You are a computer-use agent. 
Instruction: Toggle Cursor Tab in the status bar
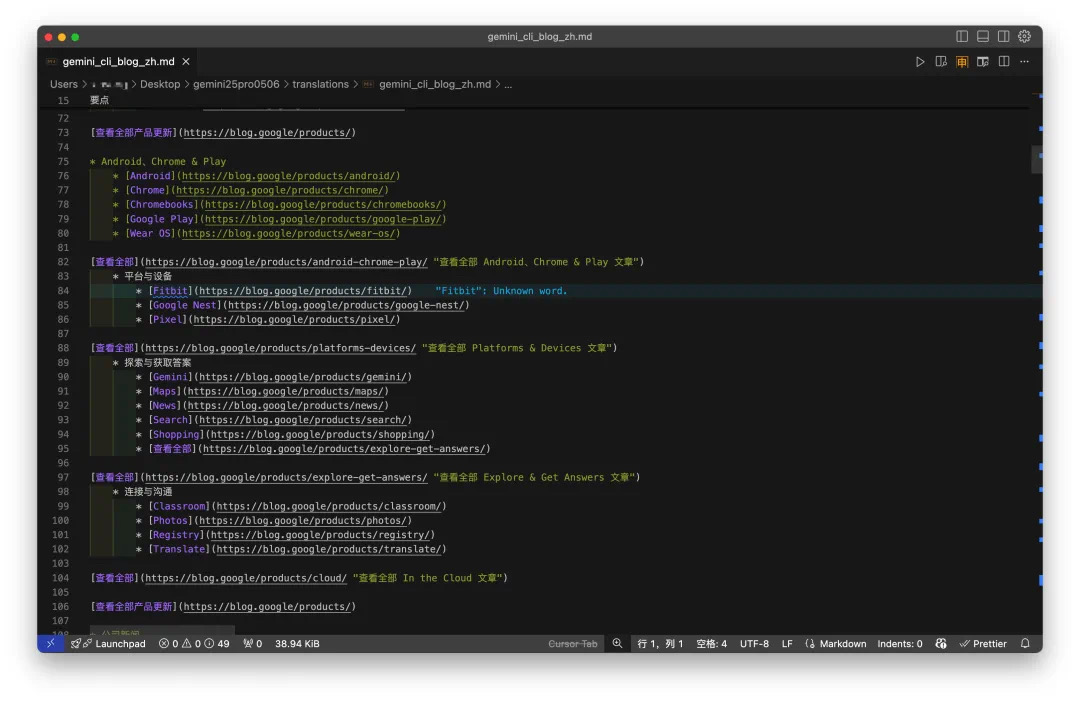click(572, 643)
